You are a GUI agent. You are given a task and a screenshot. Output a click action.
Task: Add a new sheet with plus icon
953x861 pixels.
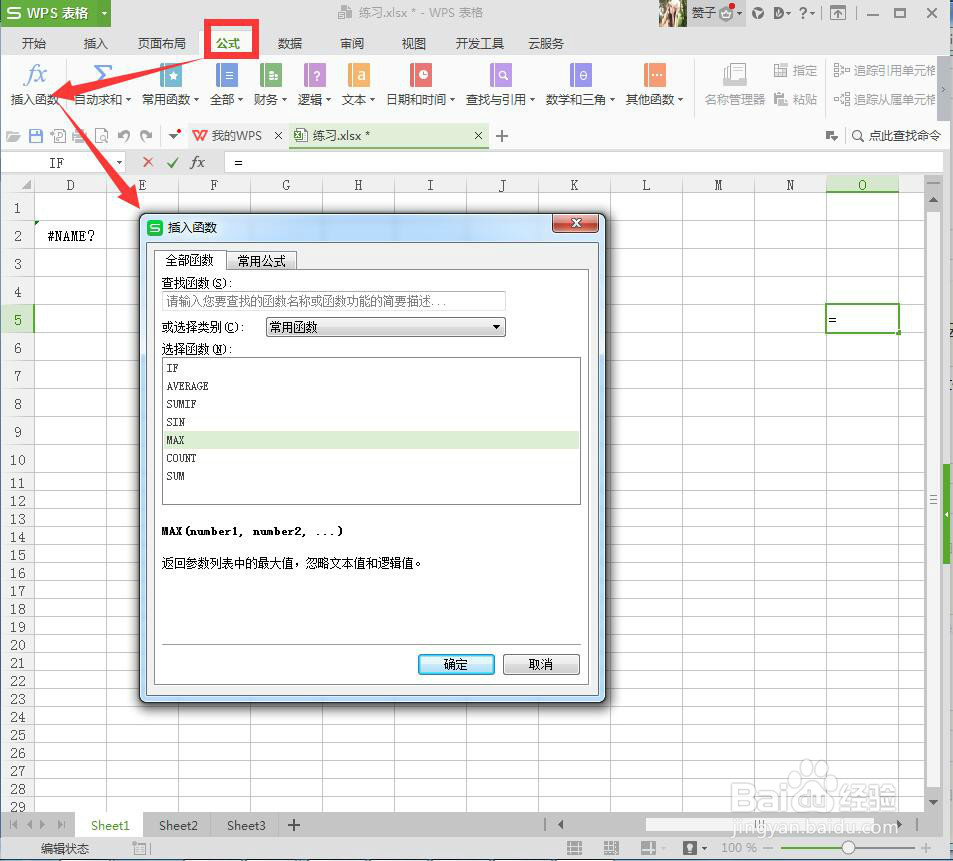(294, 825)
